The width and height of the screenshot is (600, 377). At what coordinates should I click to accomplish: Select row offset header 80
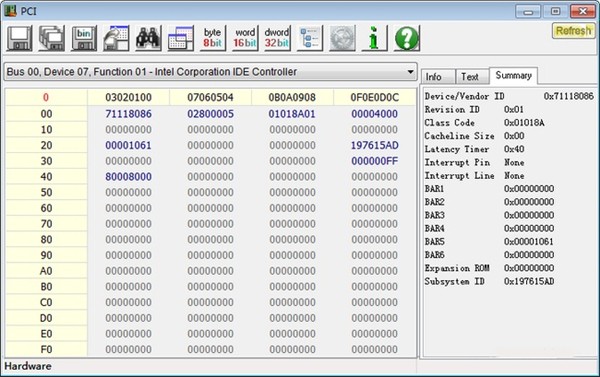pos(46,239)
